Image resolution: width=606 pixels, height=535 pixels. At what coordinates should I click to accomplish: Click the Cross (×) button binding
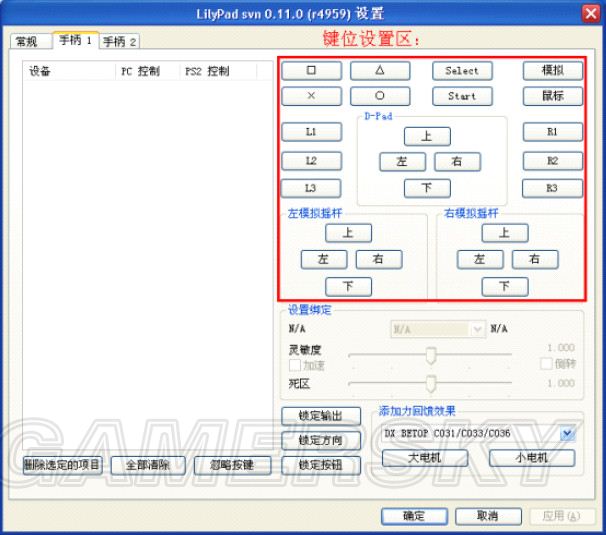tap(312, 96)
